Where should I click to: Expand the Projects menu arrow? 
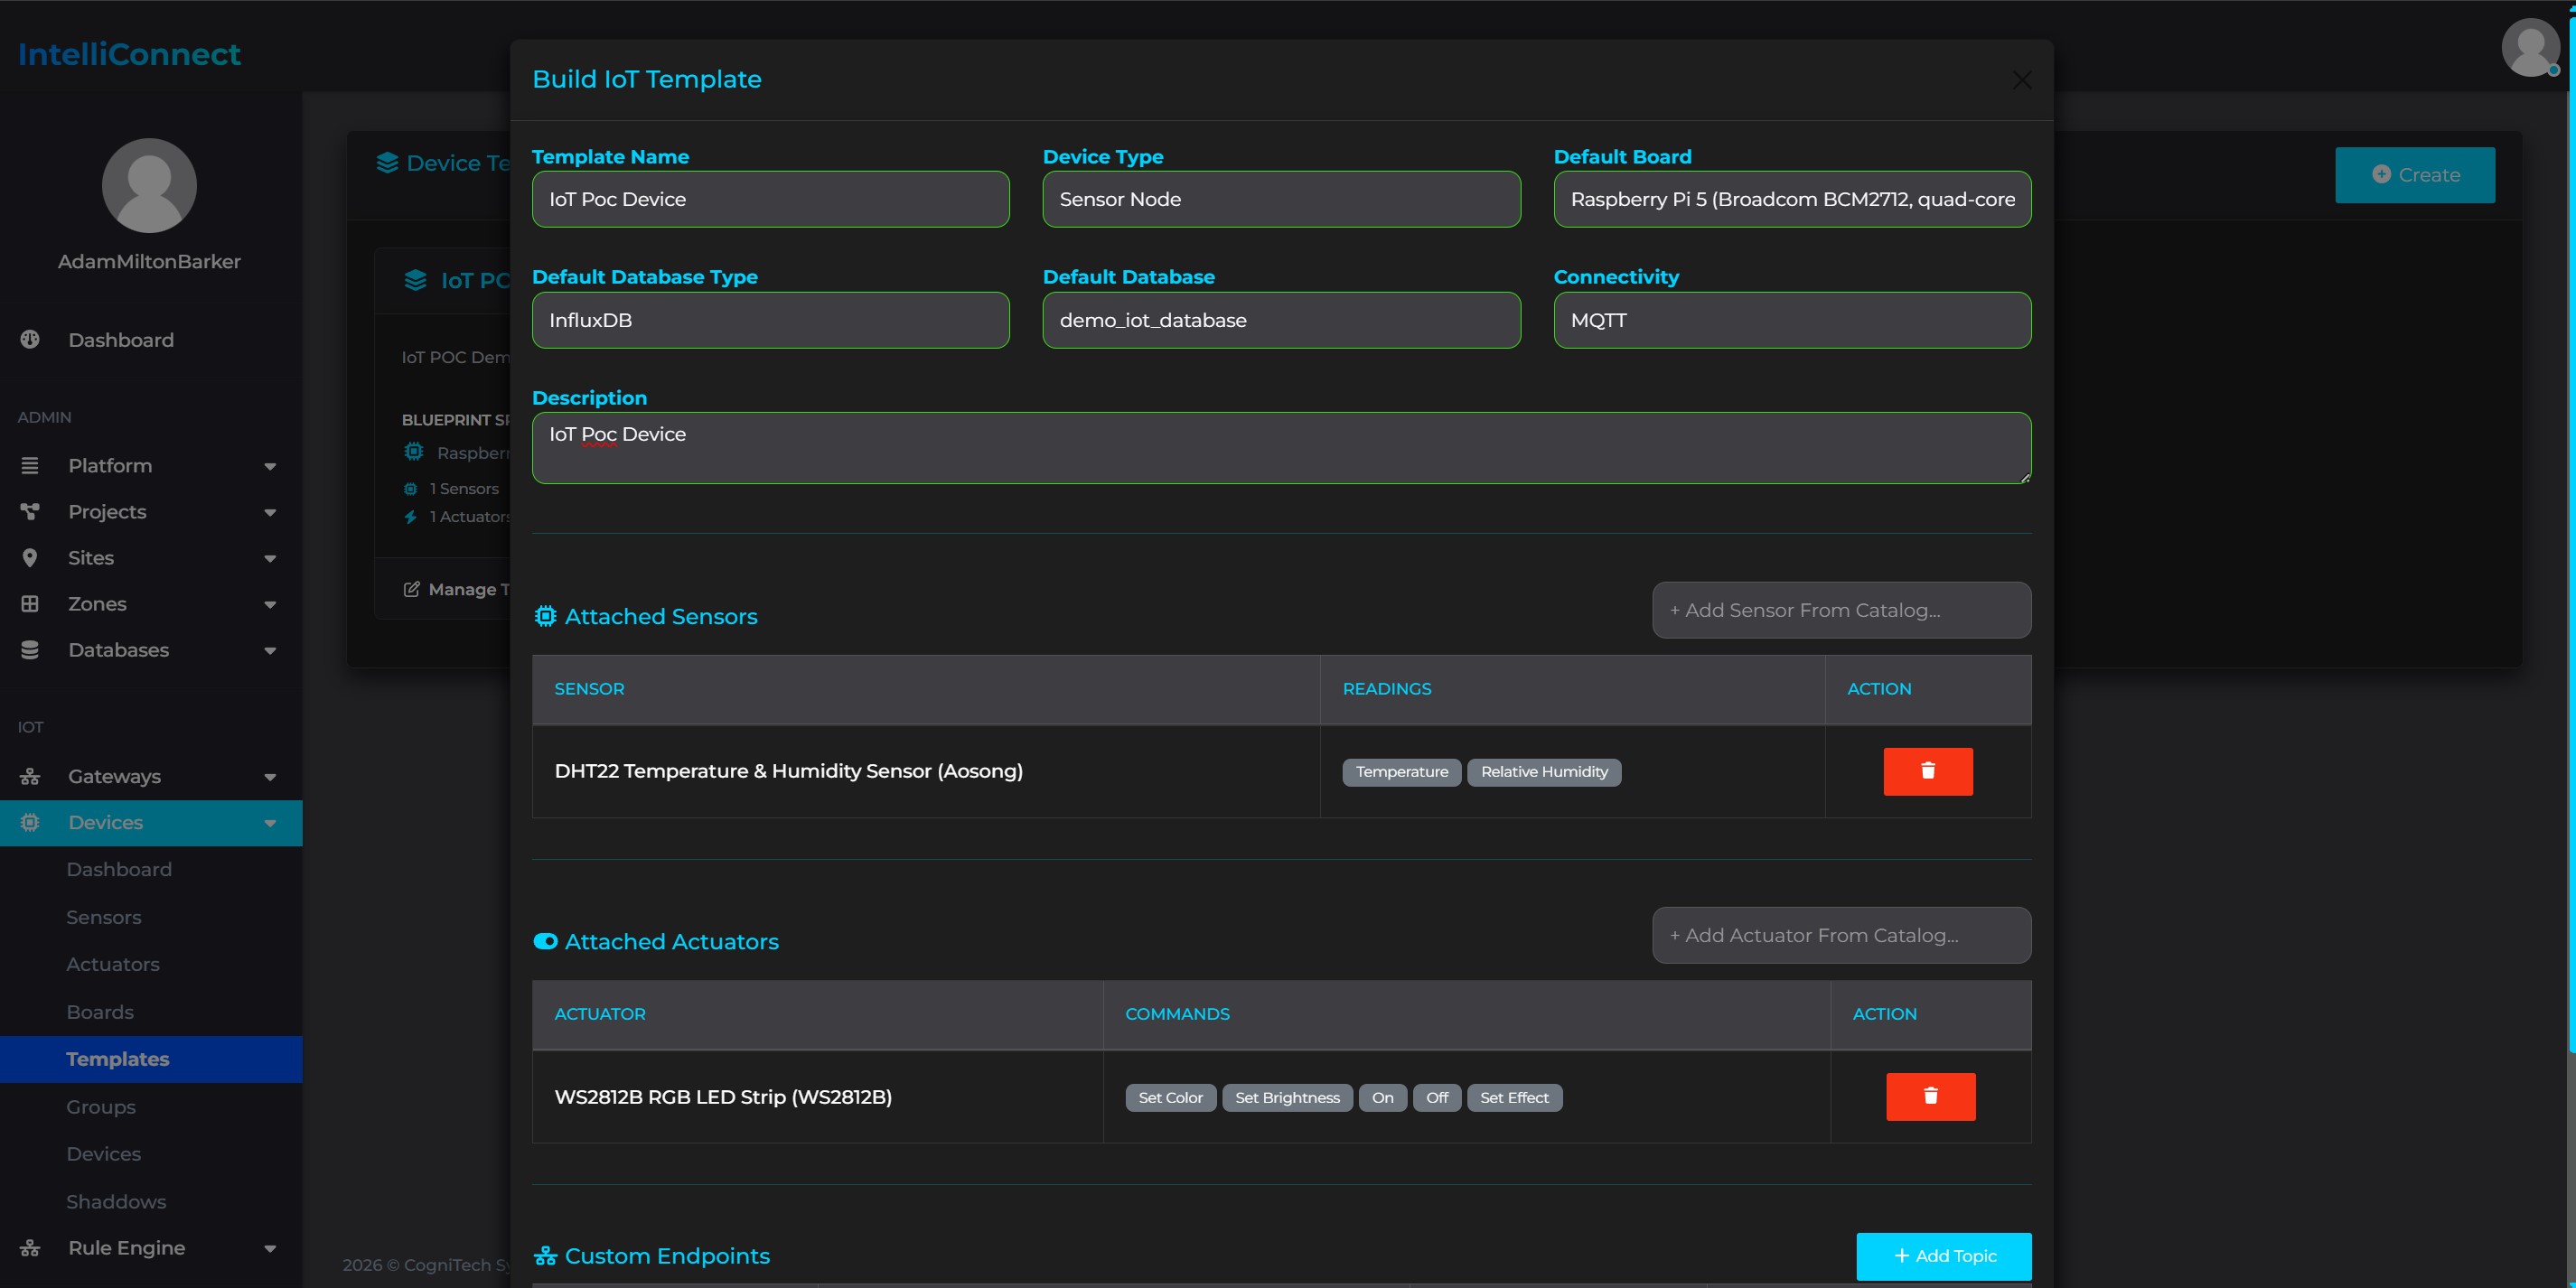coord(270,513)
